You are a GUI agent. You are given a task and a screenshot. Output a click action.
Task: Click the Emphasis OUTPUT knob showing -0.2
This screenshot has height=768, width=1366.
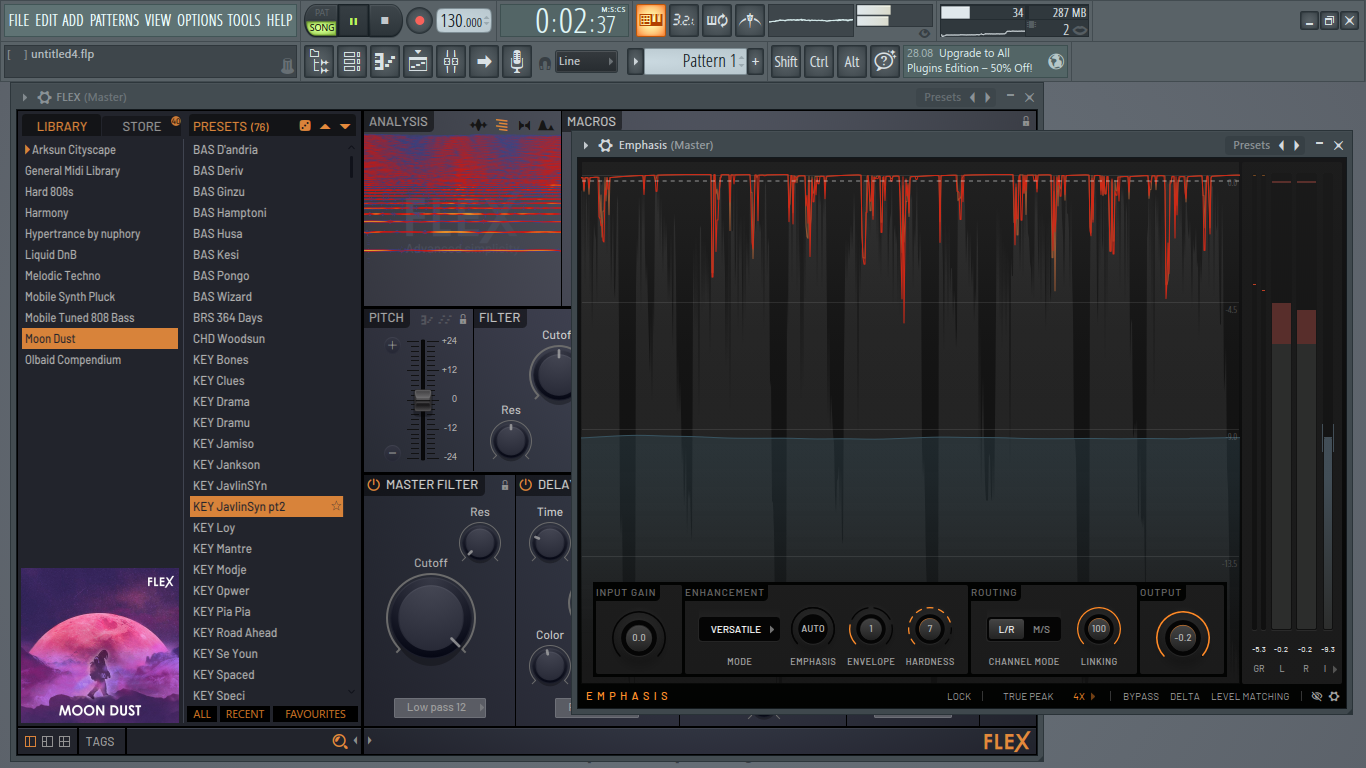click(x=1183, y=637)
